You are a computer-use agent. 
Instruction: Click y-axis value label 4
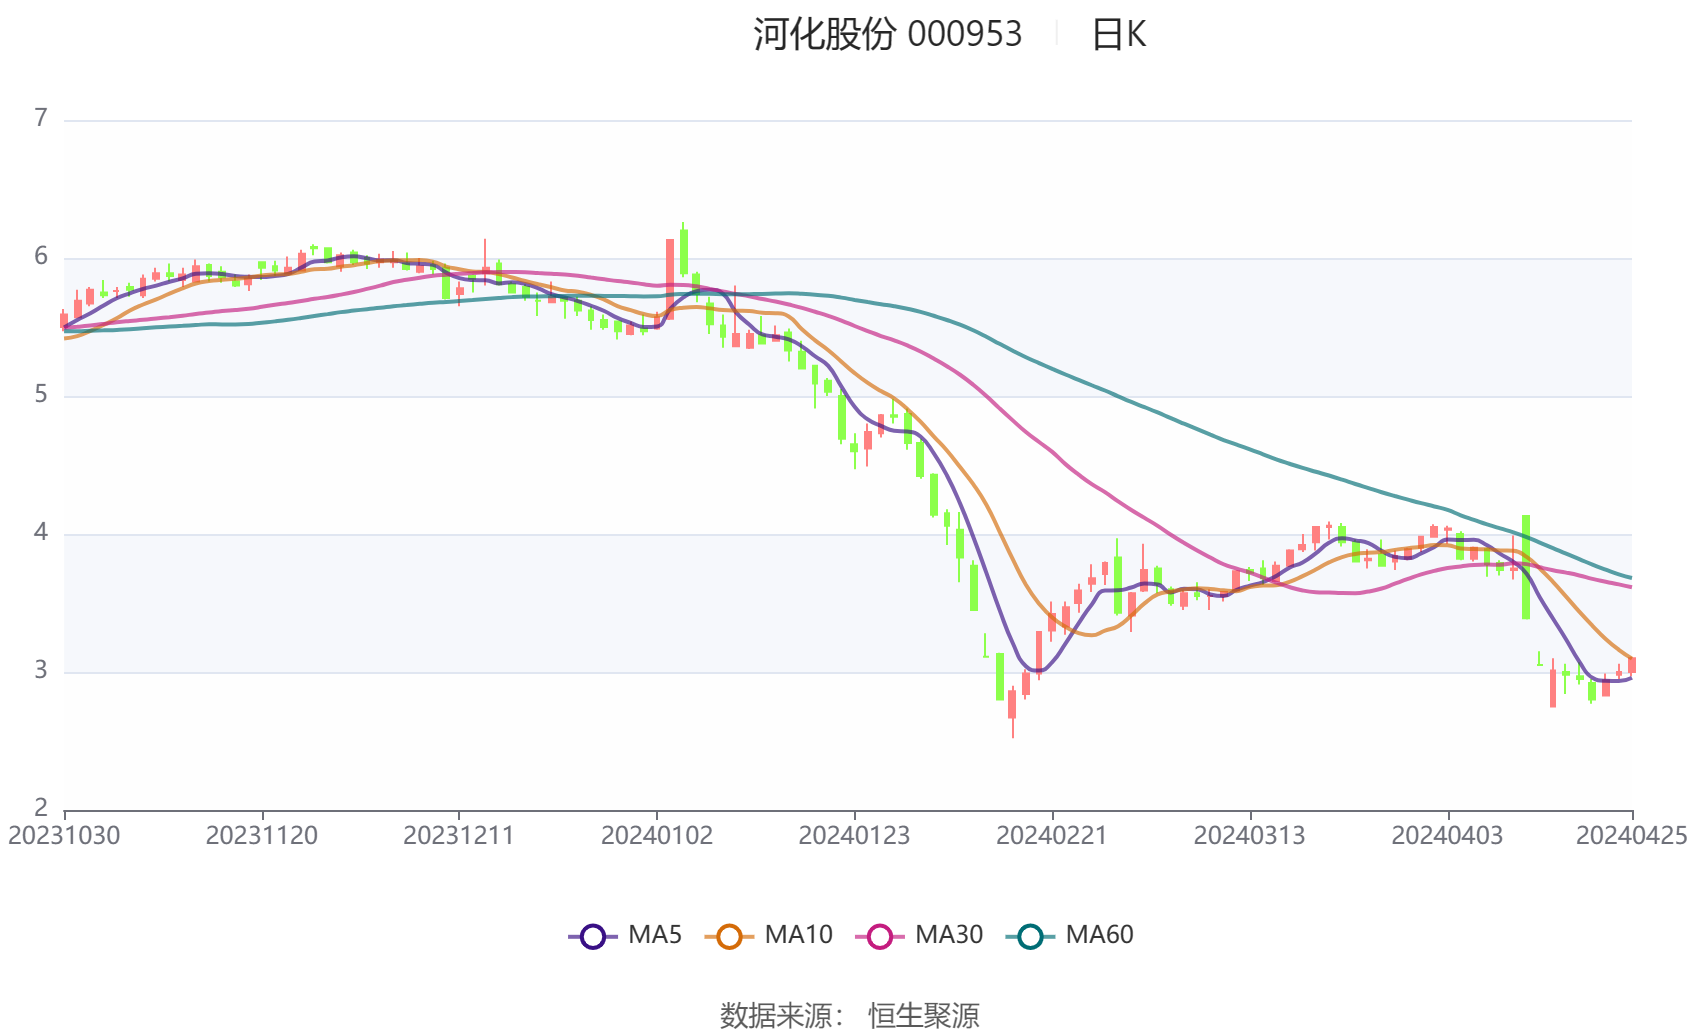click(41, 533)
